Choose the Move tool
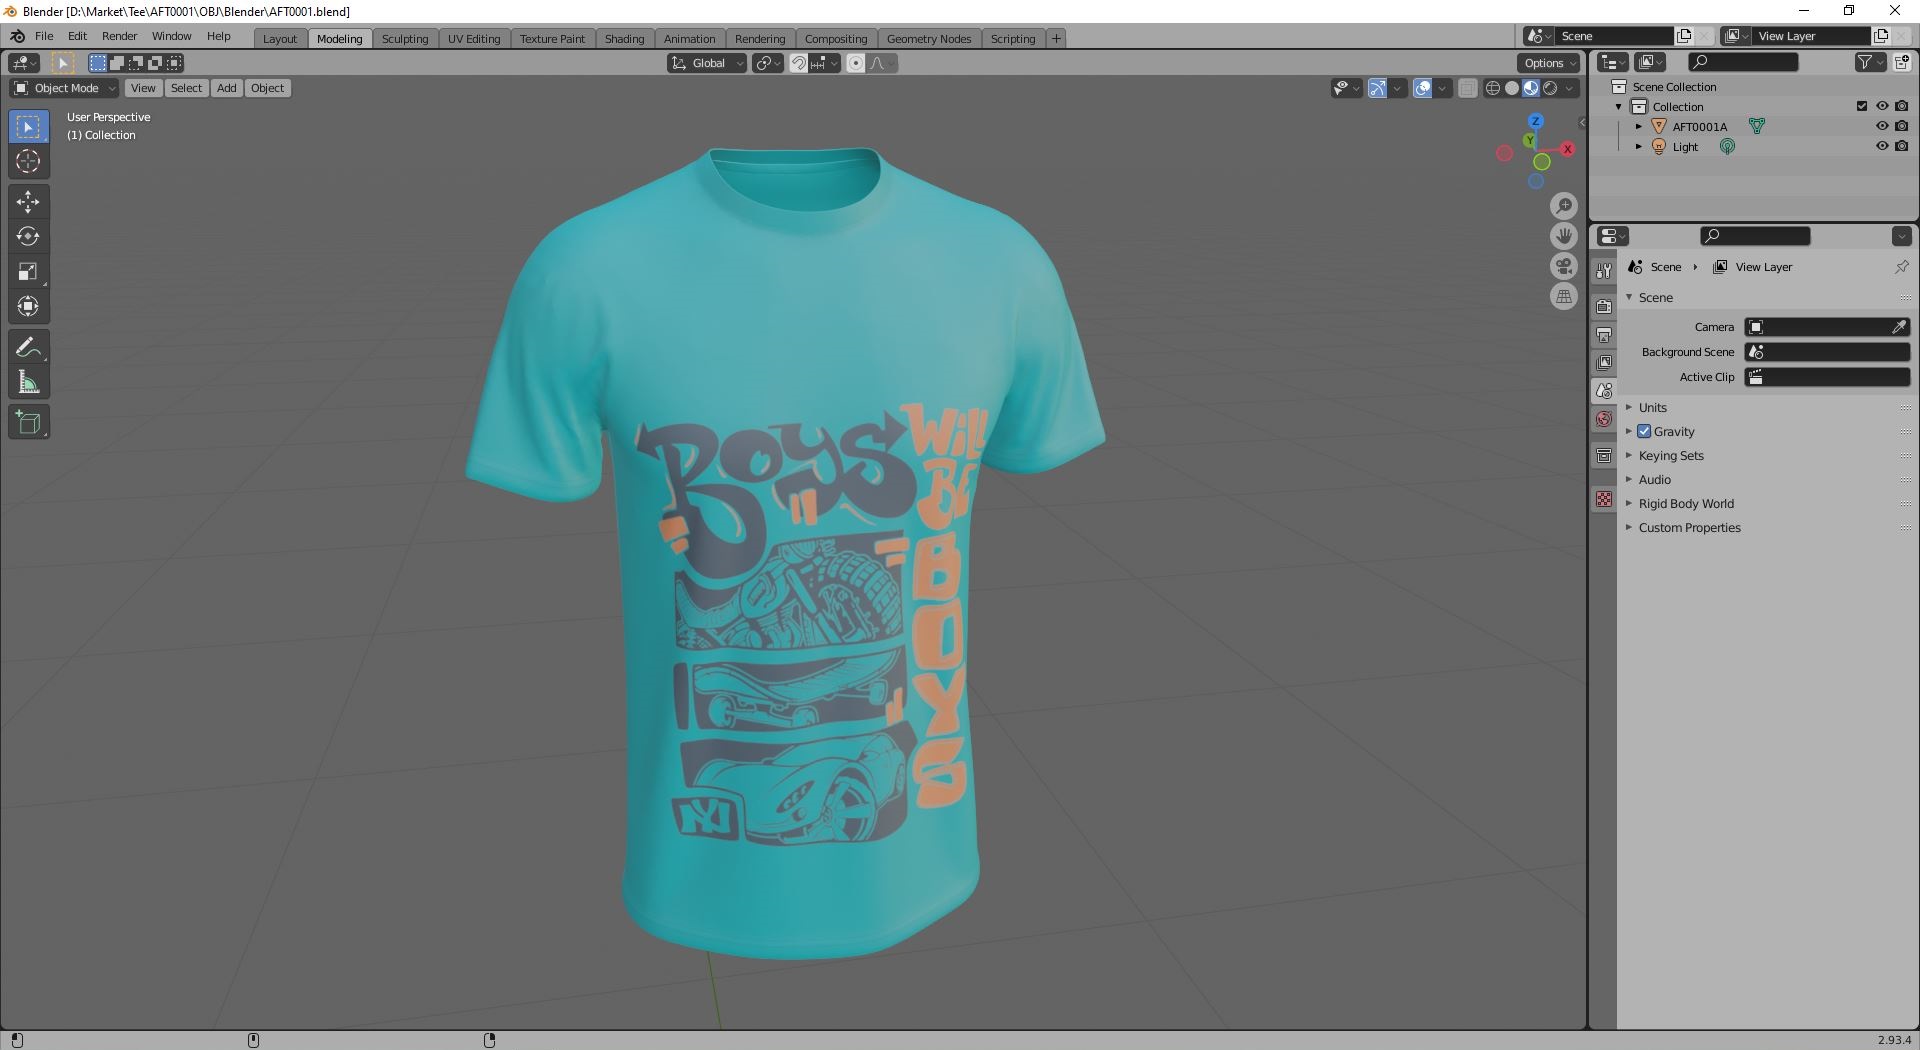The width and height of the screenshot is (1920, 1050). coord(28,202)
